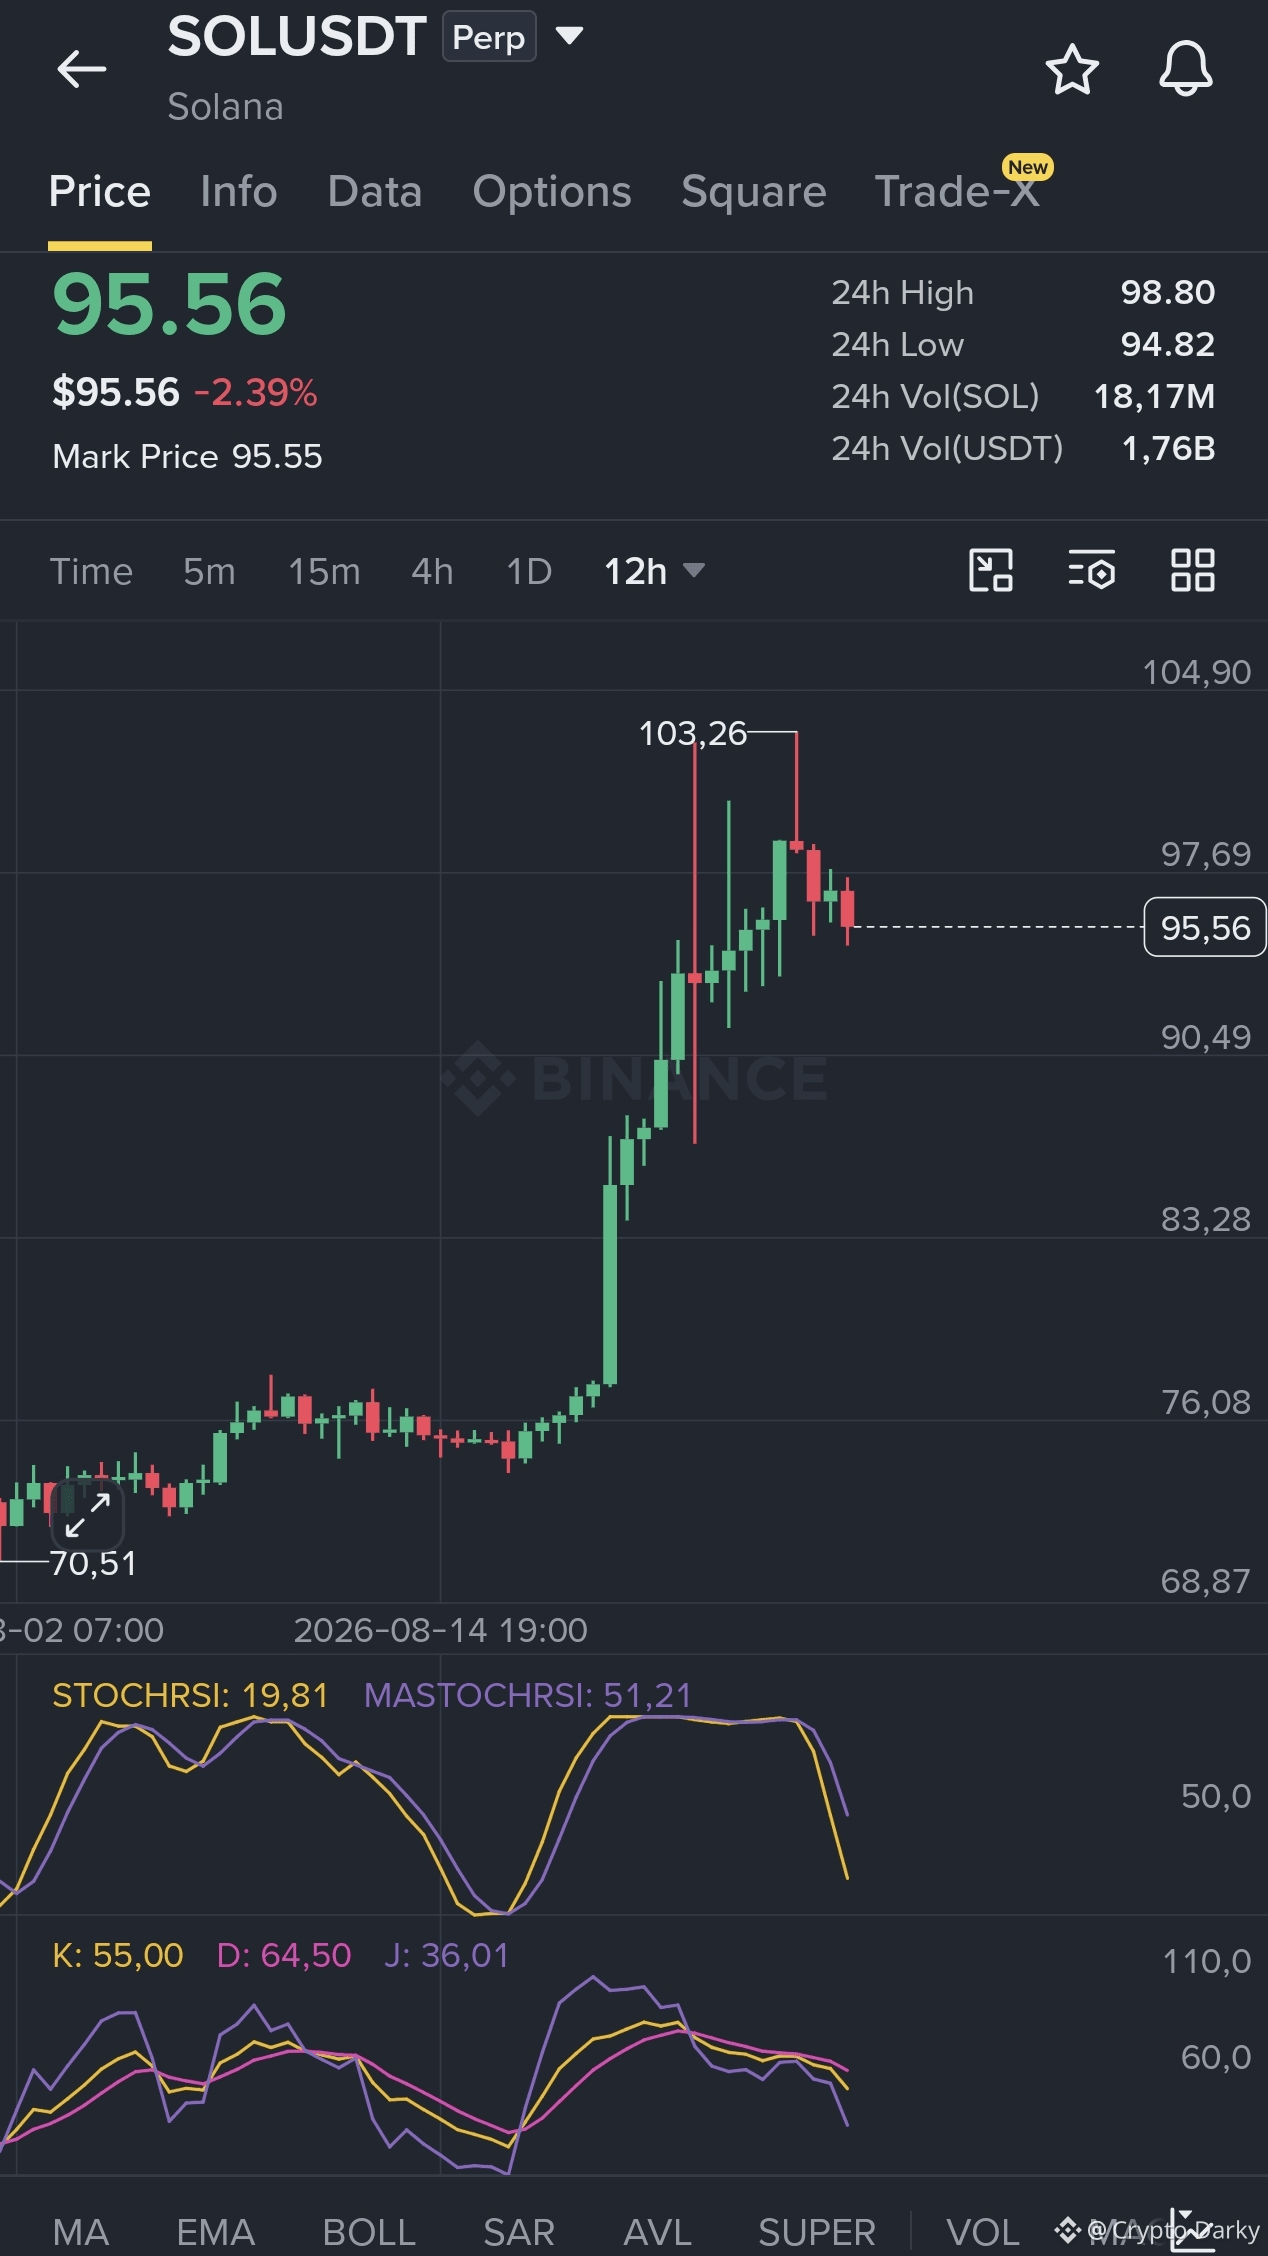Select the 15m timeframe
The height and width of the screenshot is (2256, 1268).
324,571
